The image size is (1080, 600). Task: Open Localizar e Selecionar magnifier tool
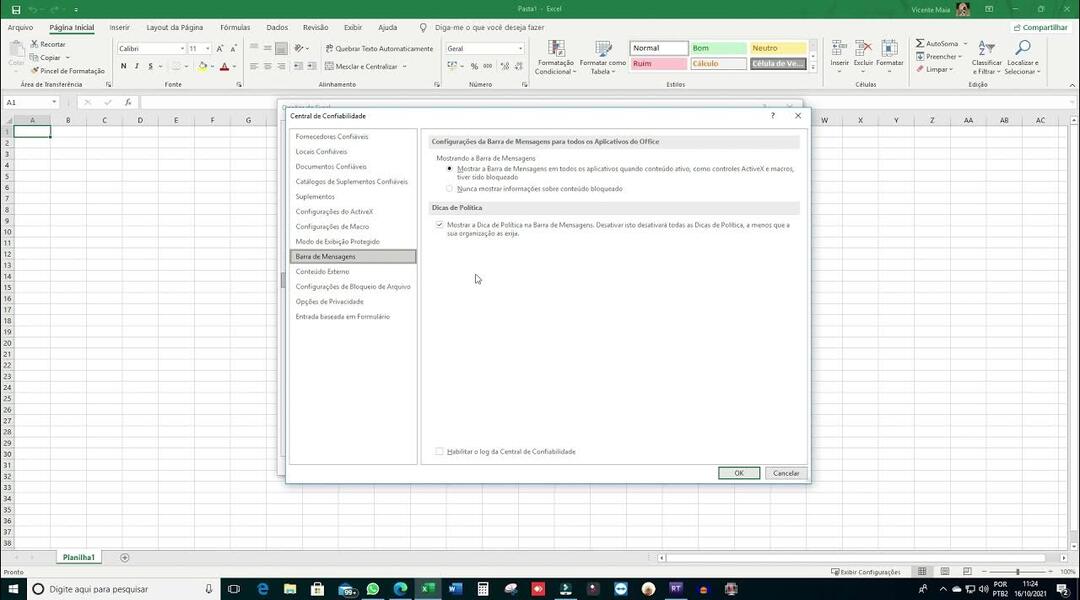point(1022,48)
